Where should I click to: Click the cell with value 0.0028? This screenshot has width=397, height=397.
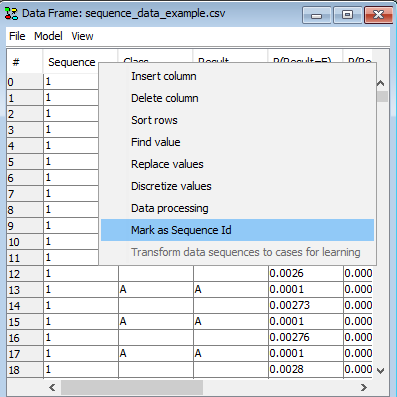[x=306, y=369]
